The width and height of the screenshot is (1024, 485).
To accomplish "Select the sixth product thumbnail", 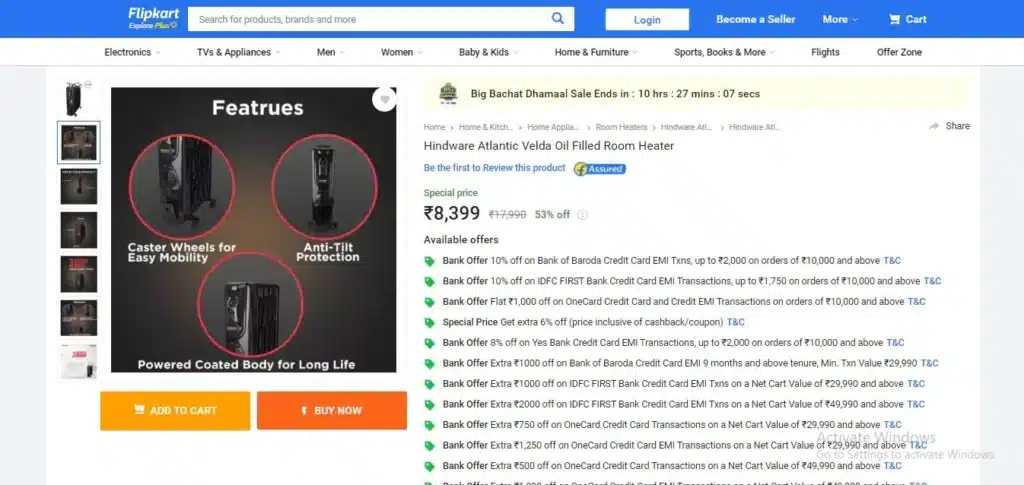I will point(78,317).
